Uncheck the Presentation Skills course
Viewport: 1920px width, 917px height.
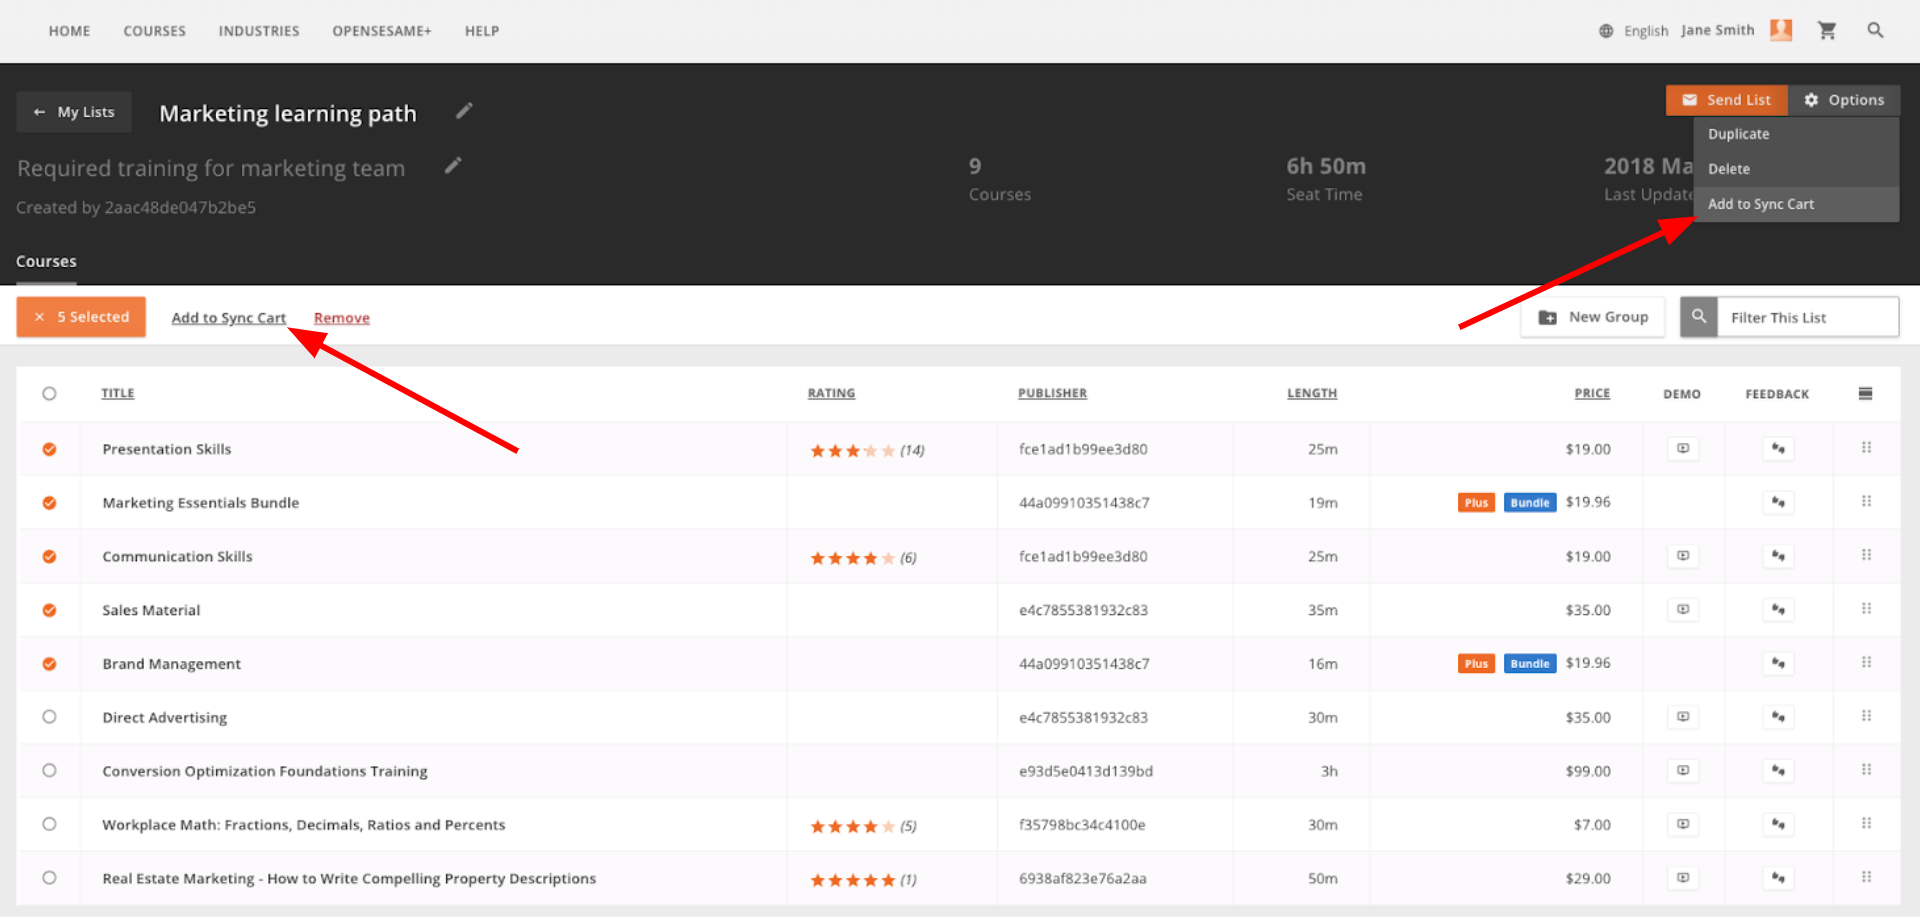pos(49,450)
